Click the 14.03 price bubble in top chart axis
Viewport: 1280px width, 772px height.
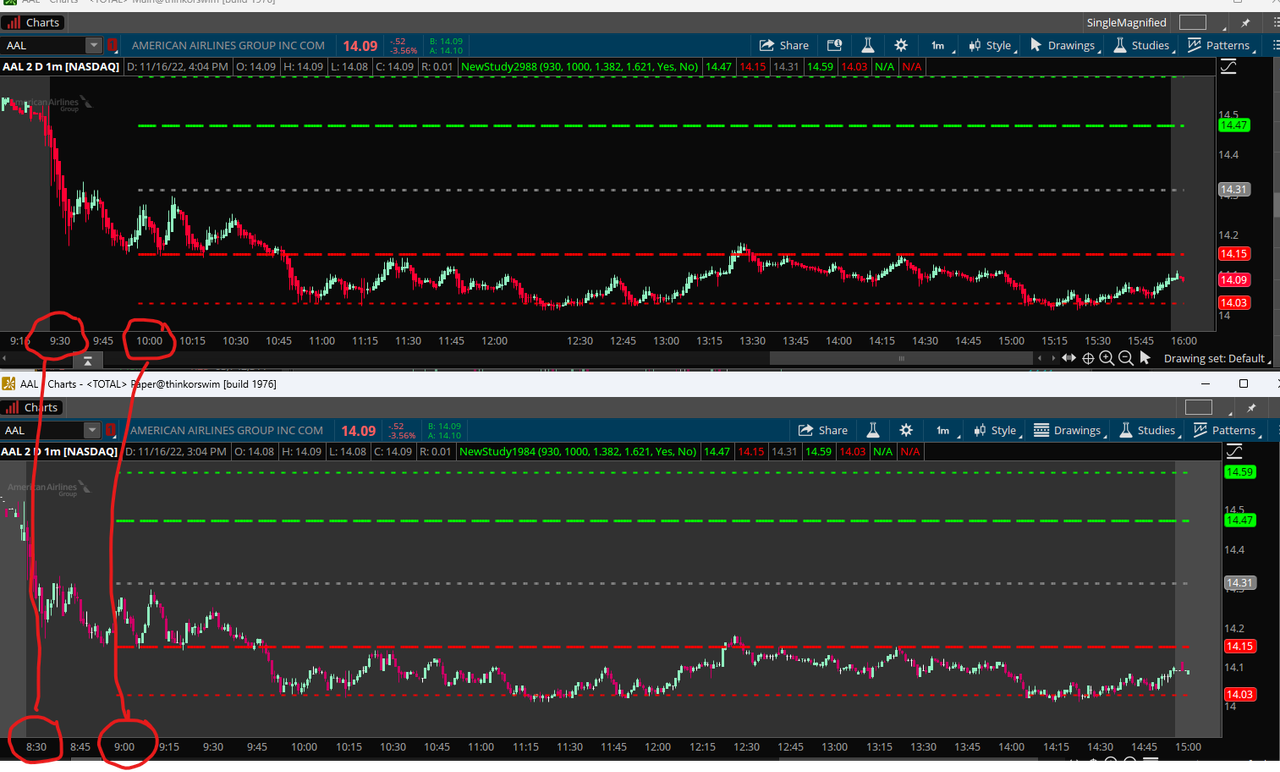(1234, 302)
